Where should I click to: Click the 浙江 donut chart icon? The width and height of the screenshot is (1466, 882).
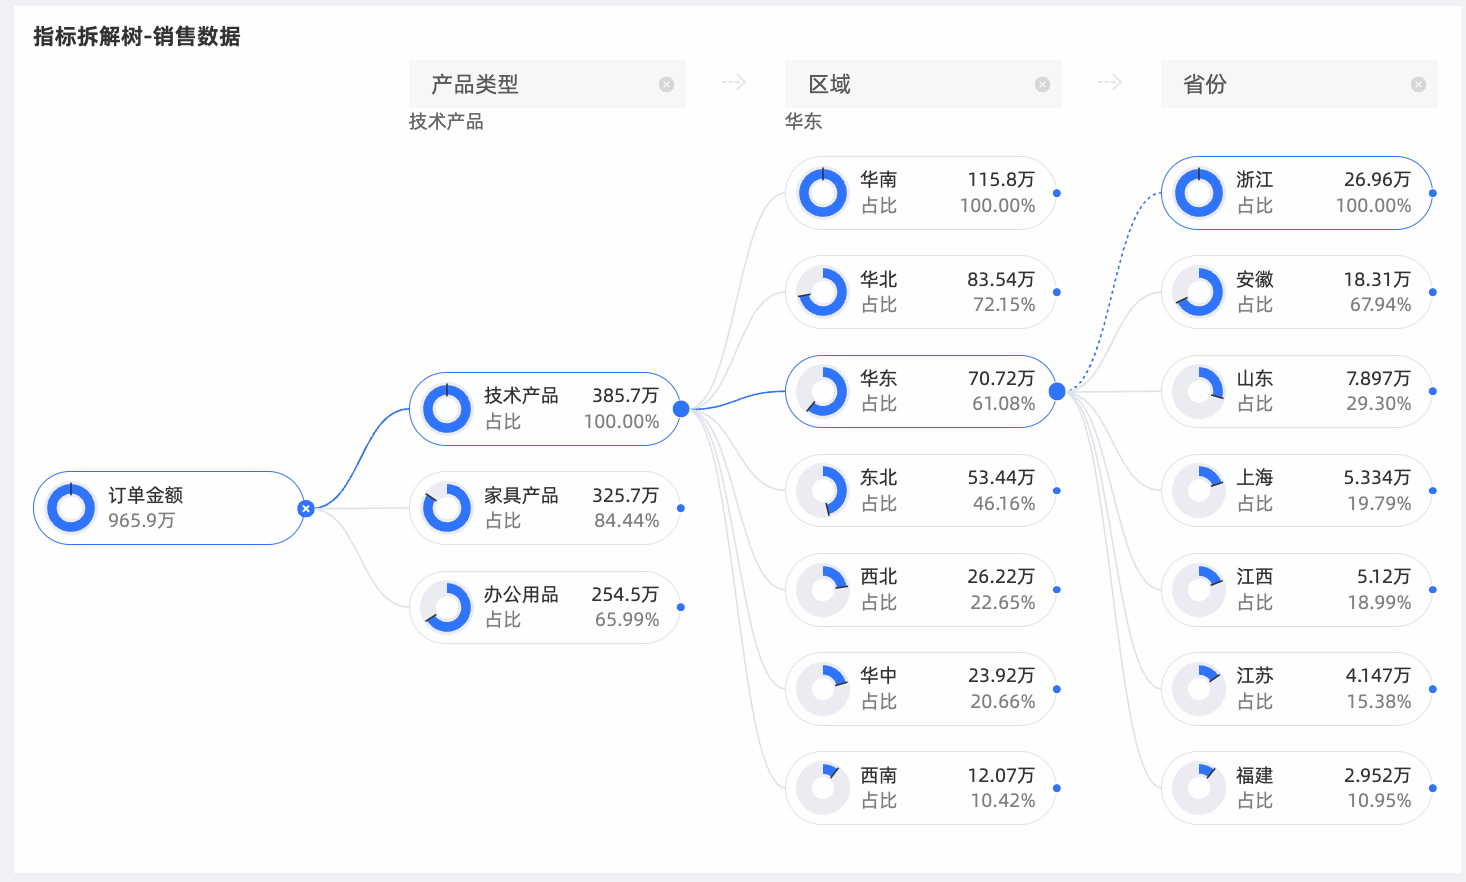[1199, 193]
